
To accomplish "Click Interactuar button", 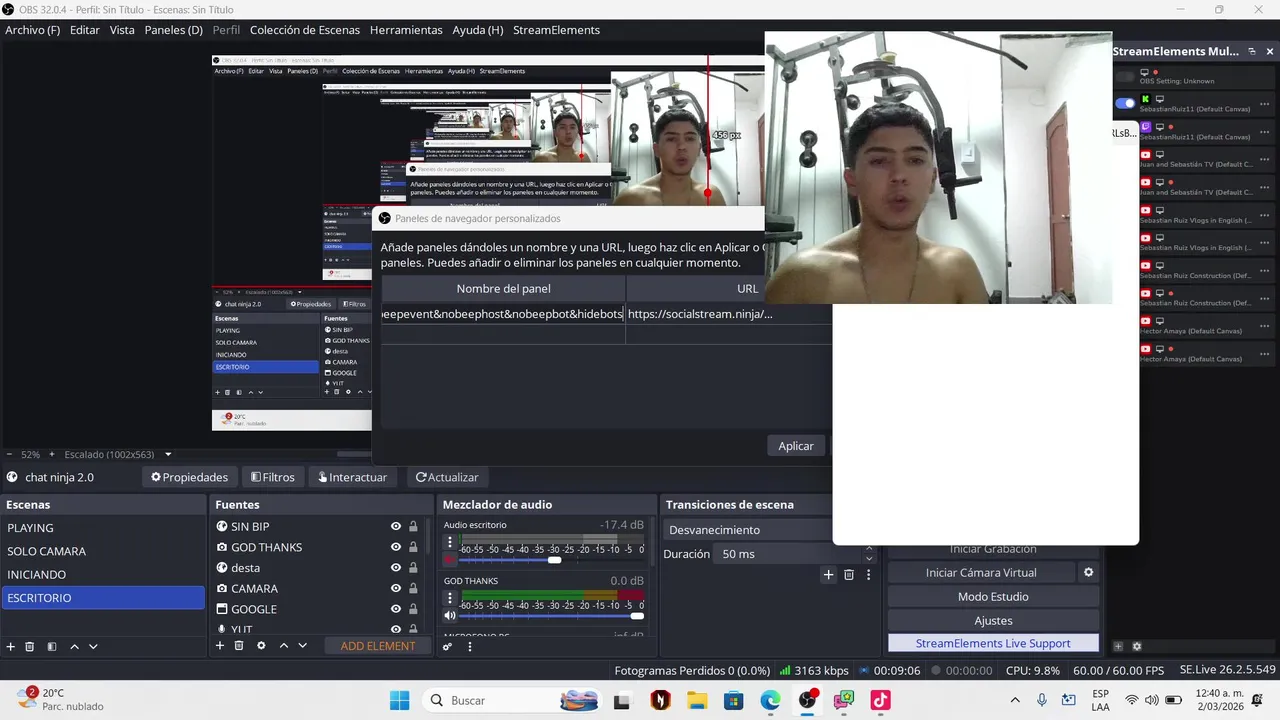I will pos(353,477).
